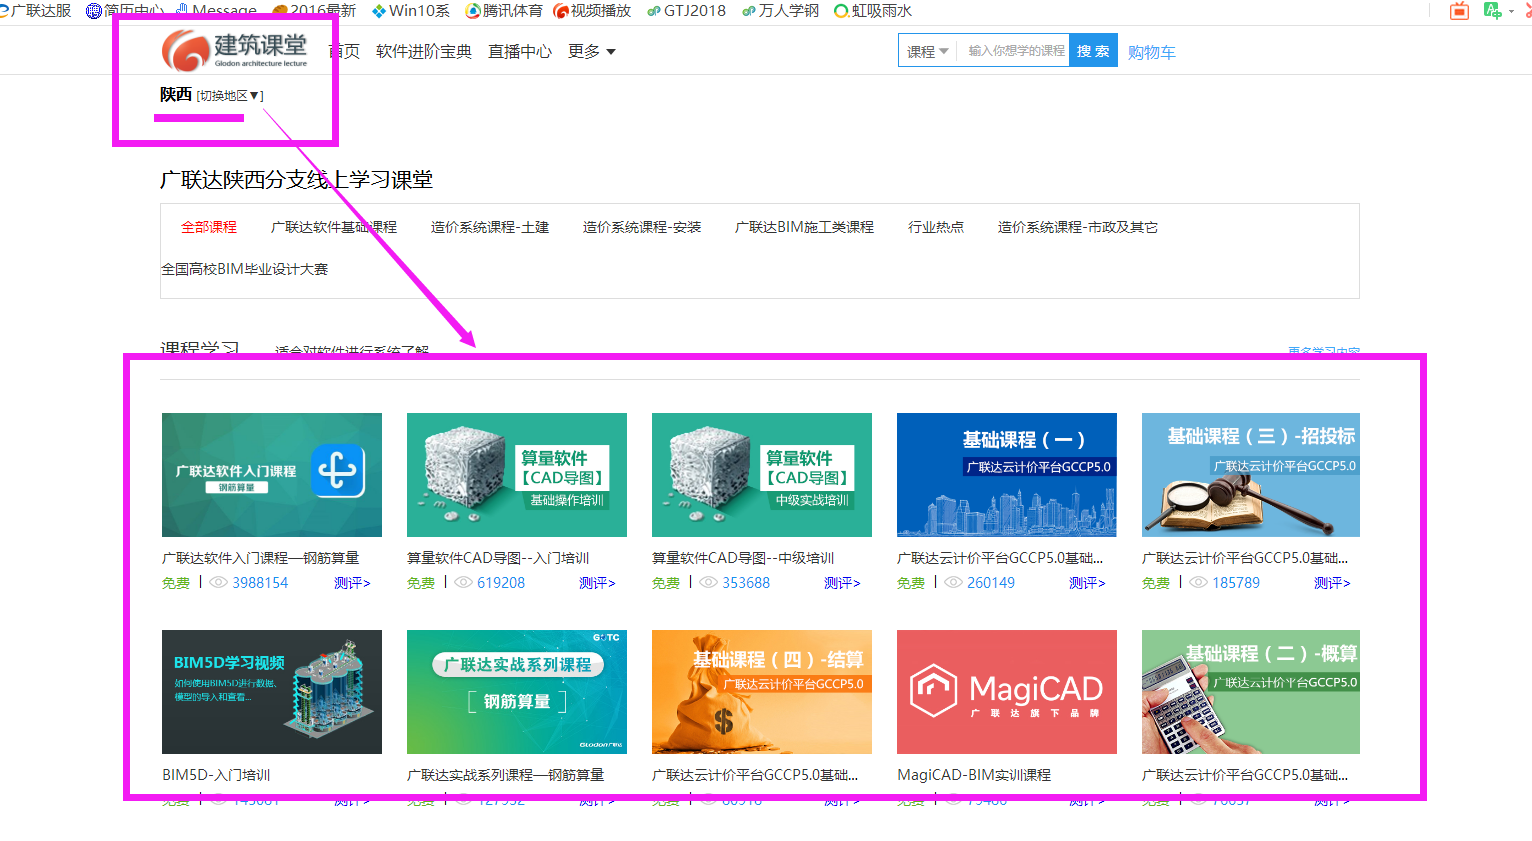Viewport: 1532px width, 841px height.
Task: Open the GTJ2018 bookmark
Action: pos(686,10)
